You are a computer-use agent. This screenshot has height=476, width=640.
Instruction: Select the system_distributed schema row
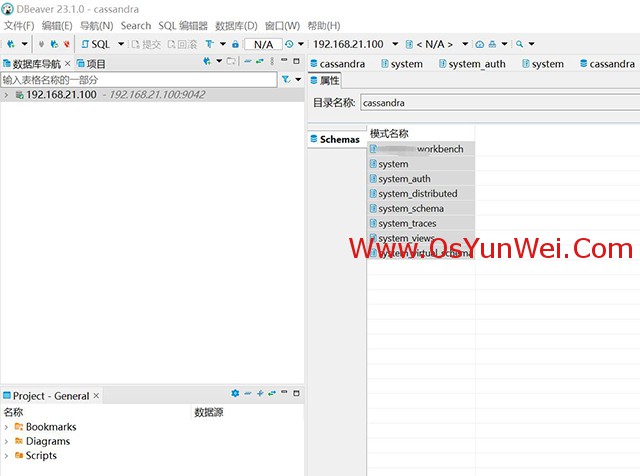pyautogui.click(x=421, y=194)
